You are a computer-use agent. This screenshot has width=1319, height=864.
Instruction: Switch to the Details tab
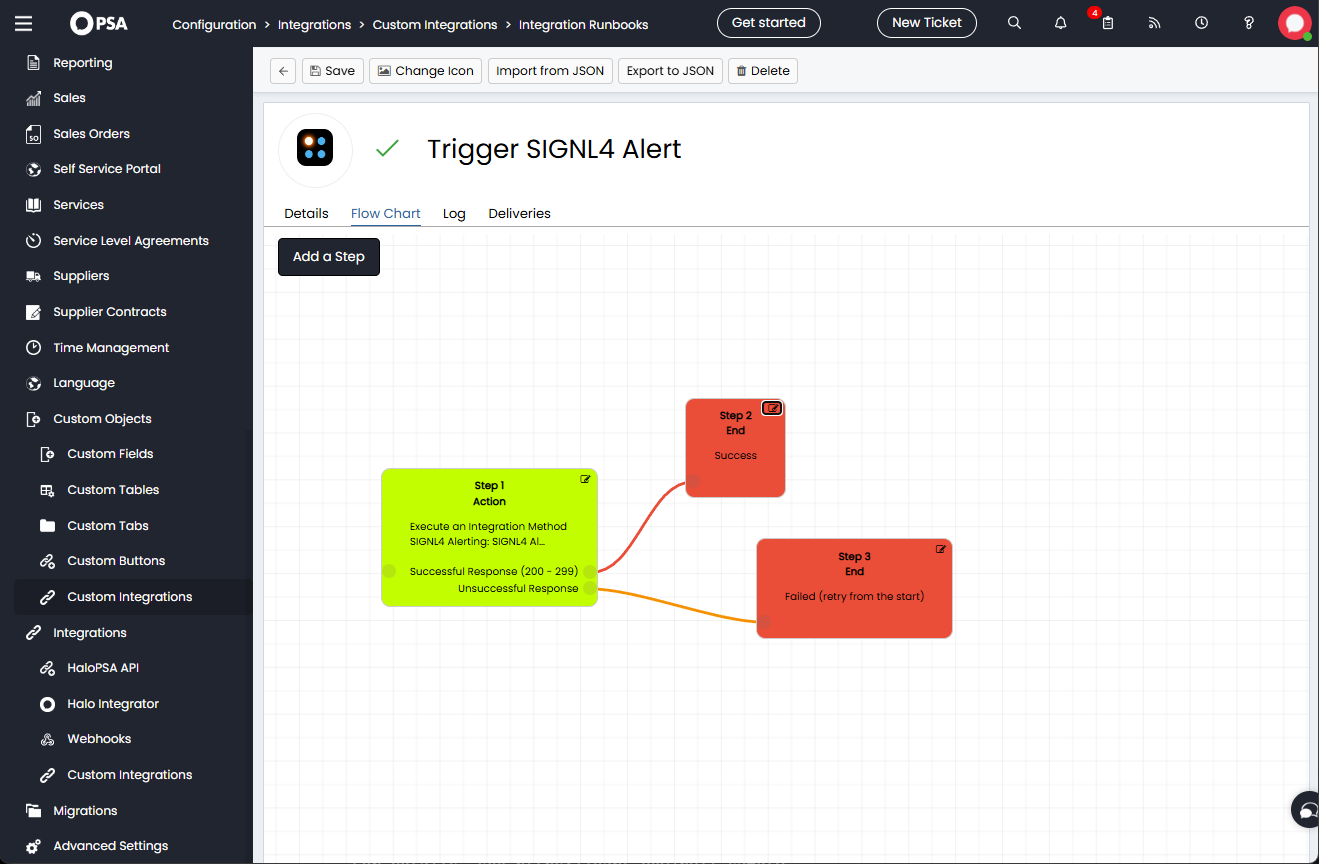[306, 214]
